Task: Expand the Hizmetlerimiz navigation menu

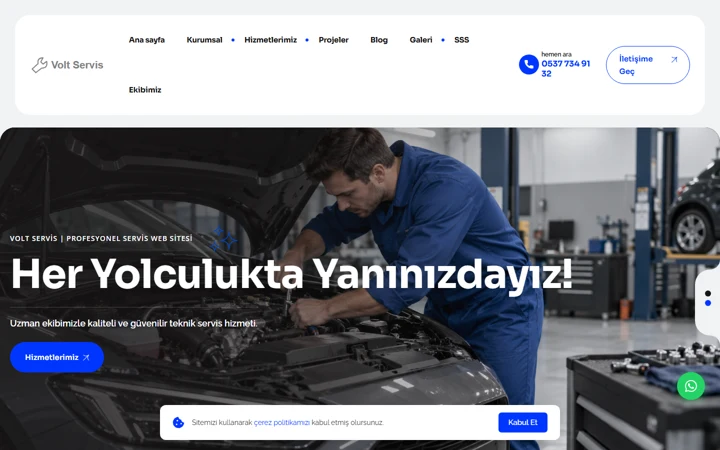Action: (x=270, y=40)
